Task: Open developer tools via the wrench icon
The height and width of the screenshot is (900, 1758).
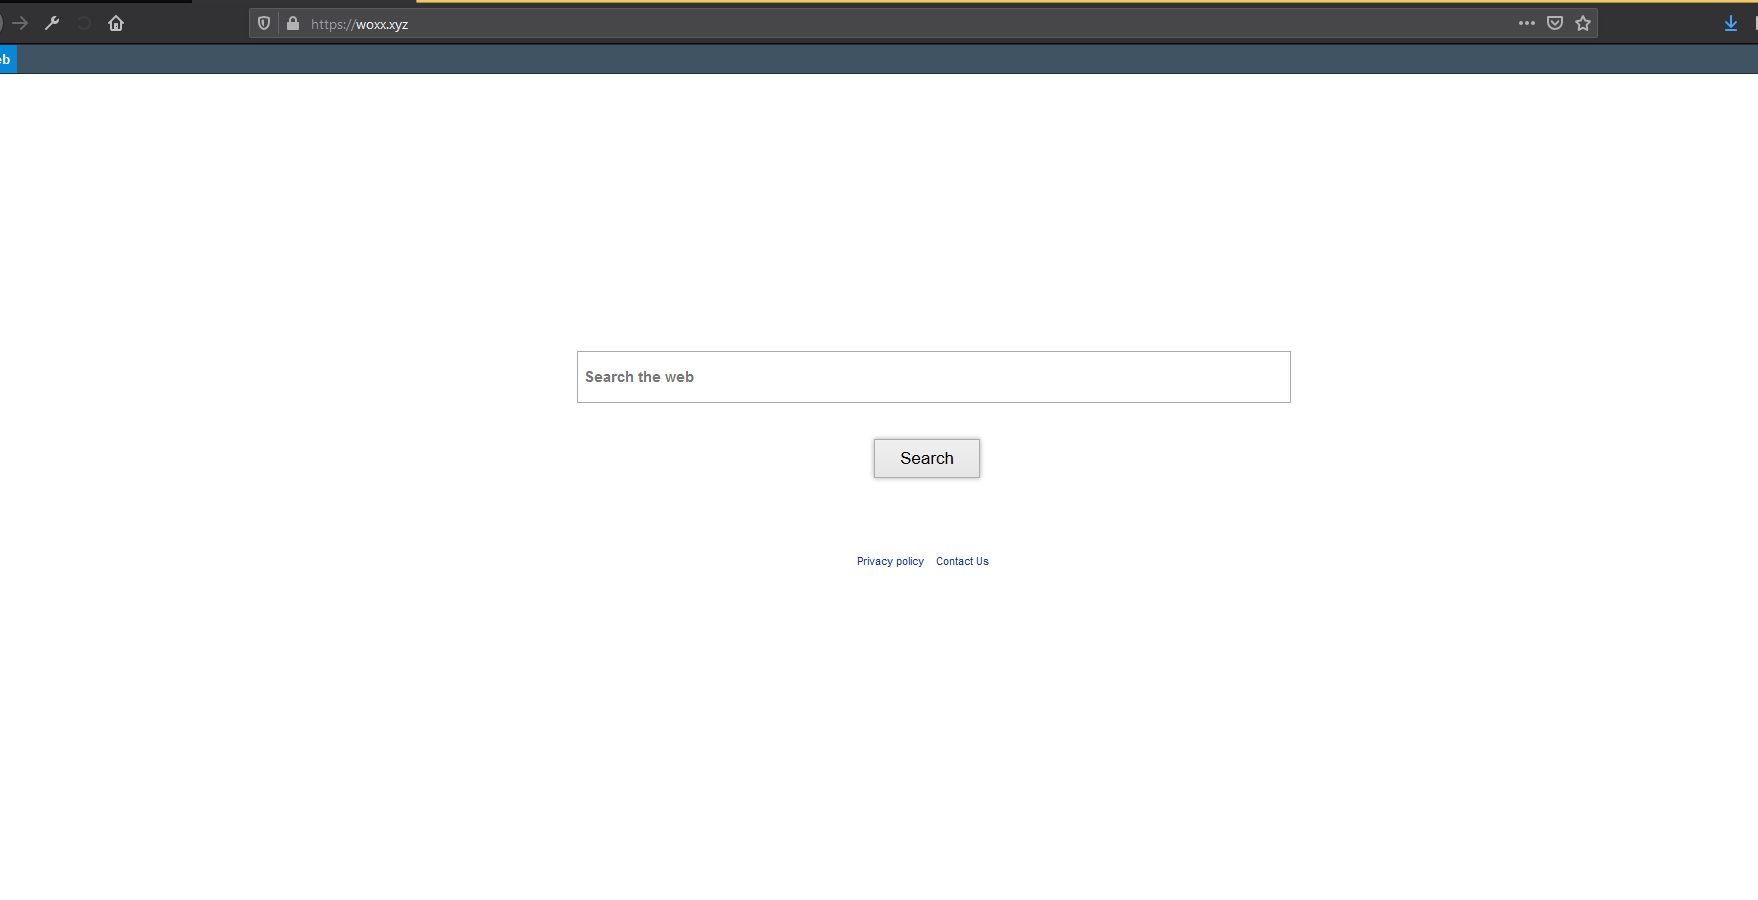Action: point(52,23)
